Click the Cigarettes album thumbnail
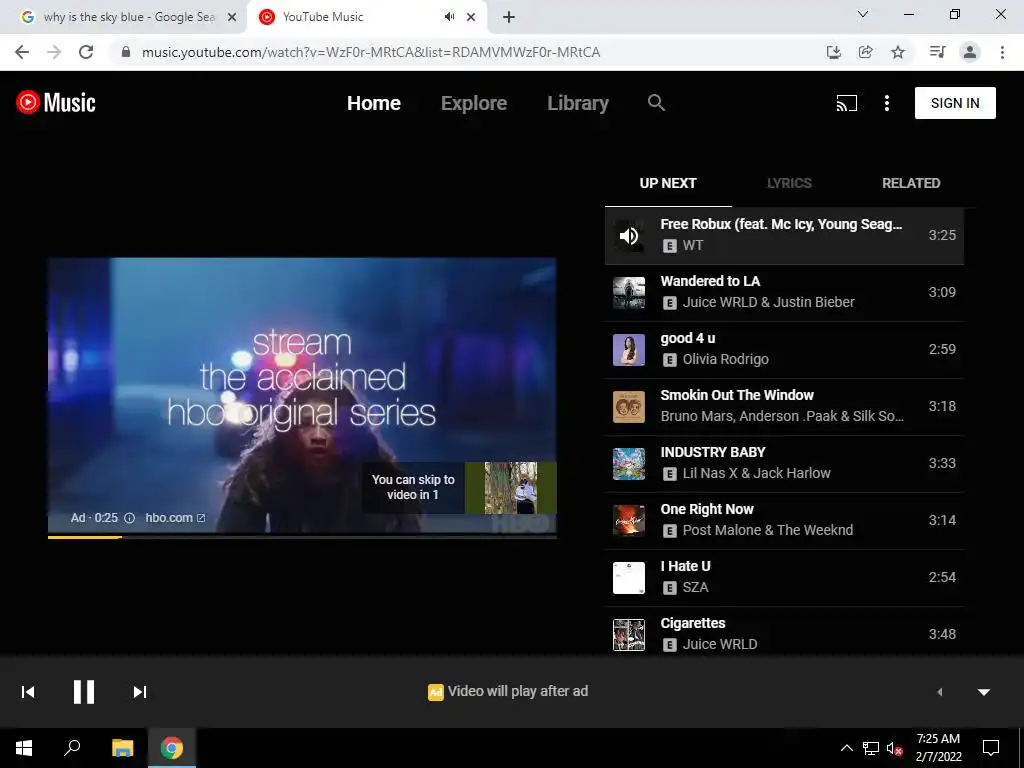Viewport: 1024px width, 768px height. 629,635
